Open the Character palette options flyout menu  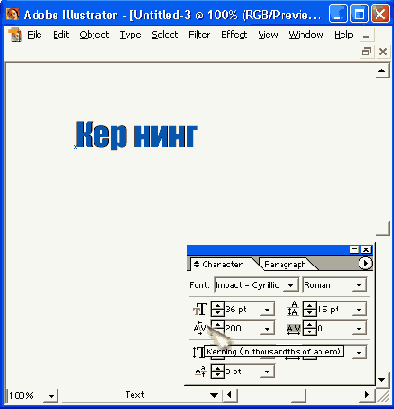365,263
